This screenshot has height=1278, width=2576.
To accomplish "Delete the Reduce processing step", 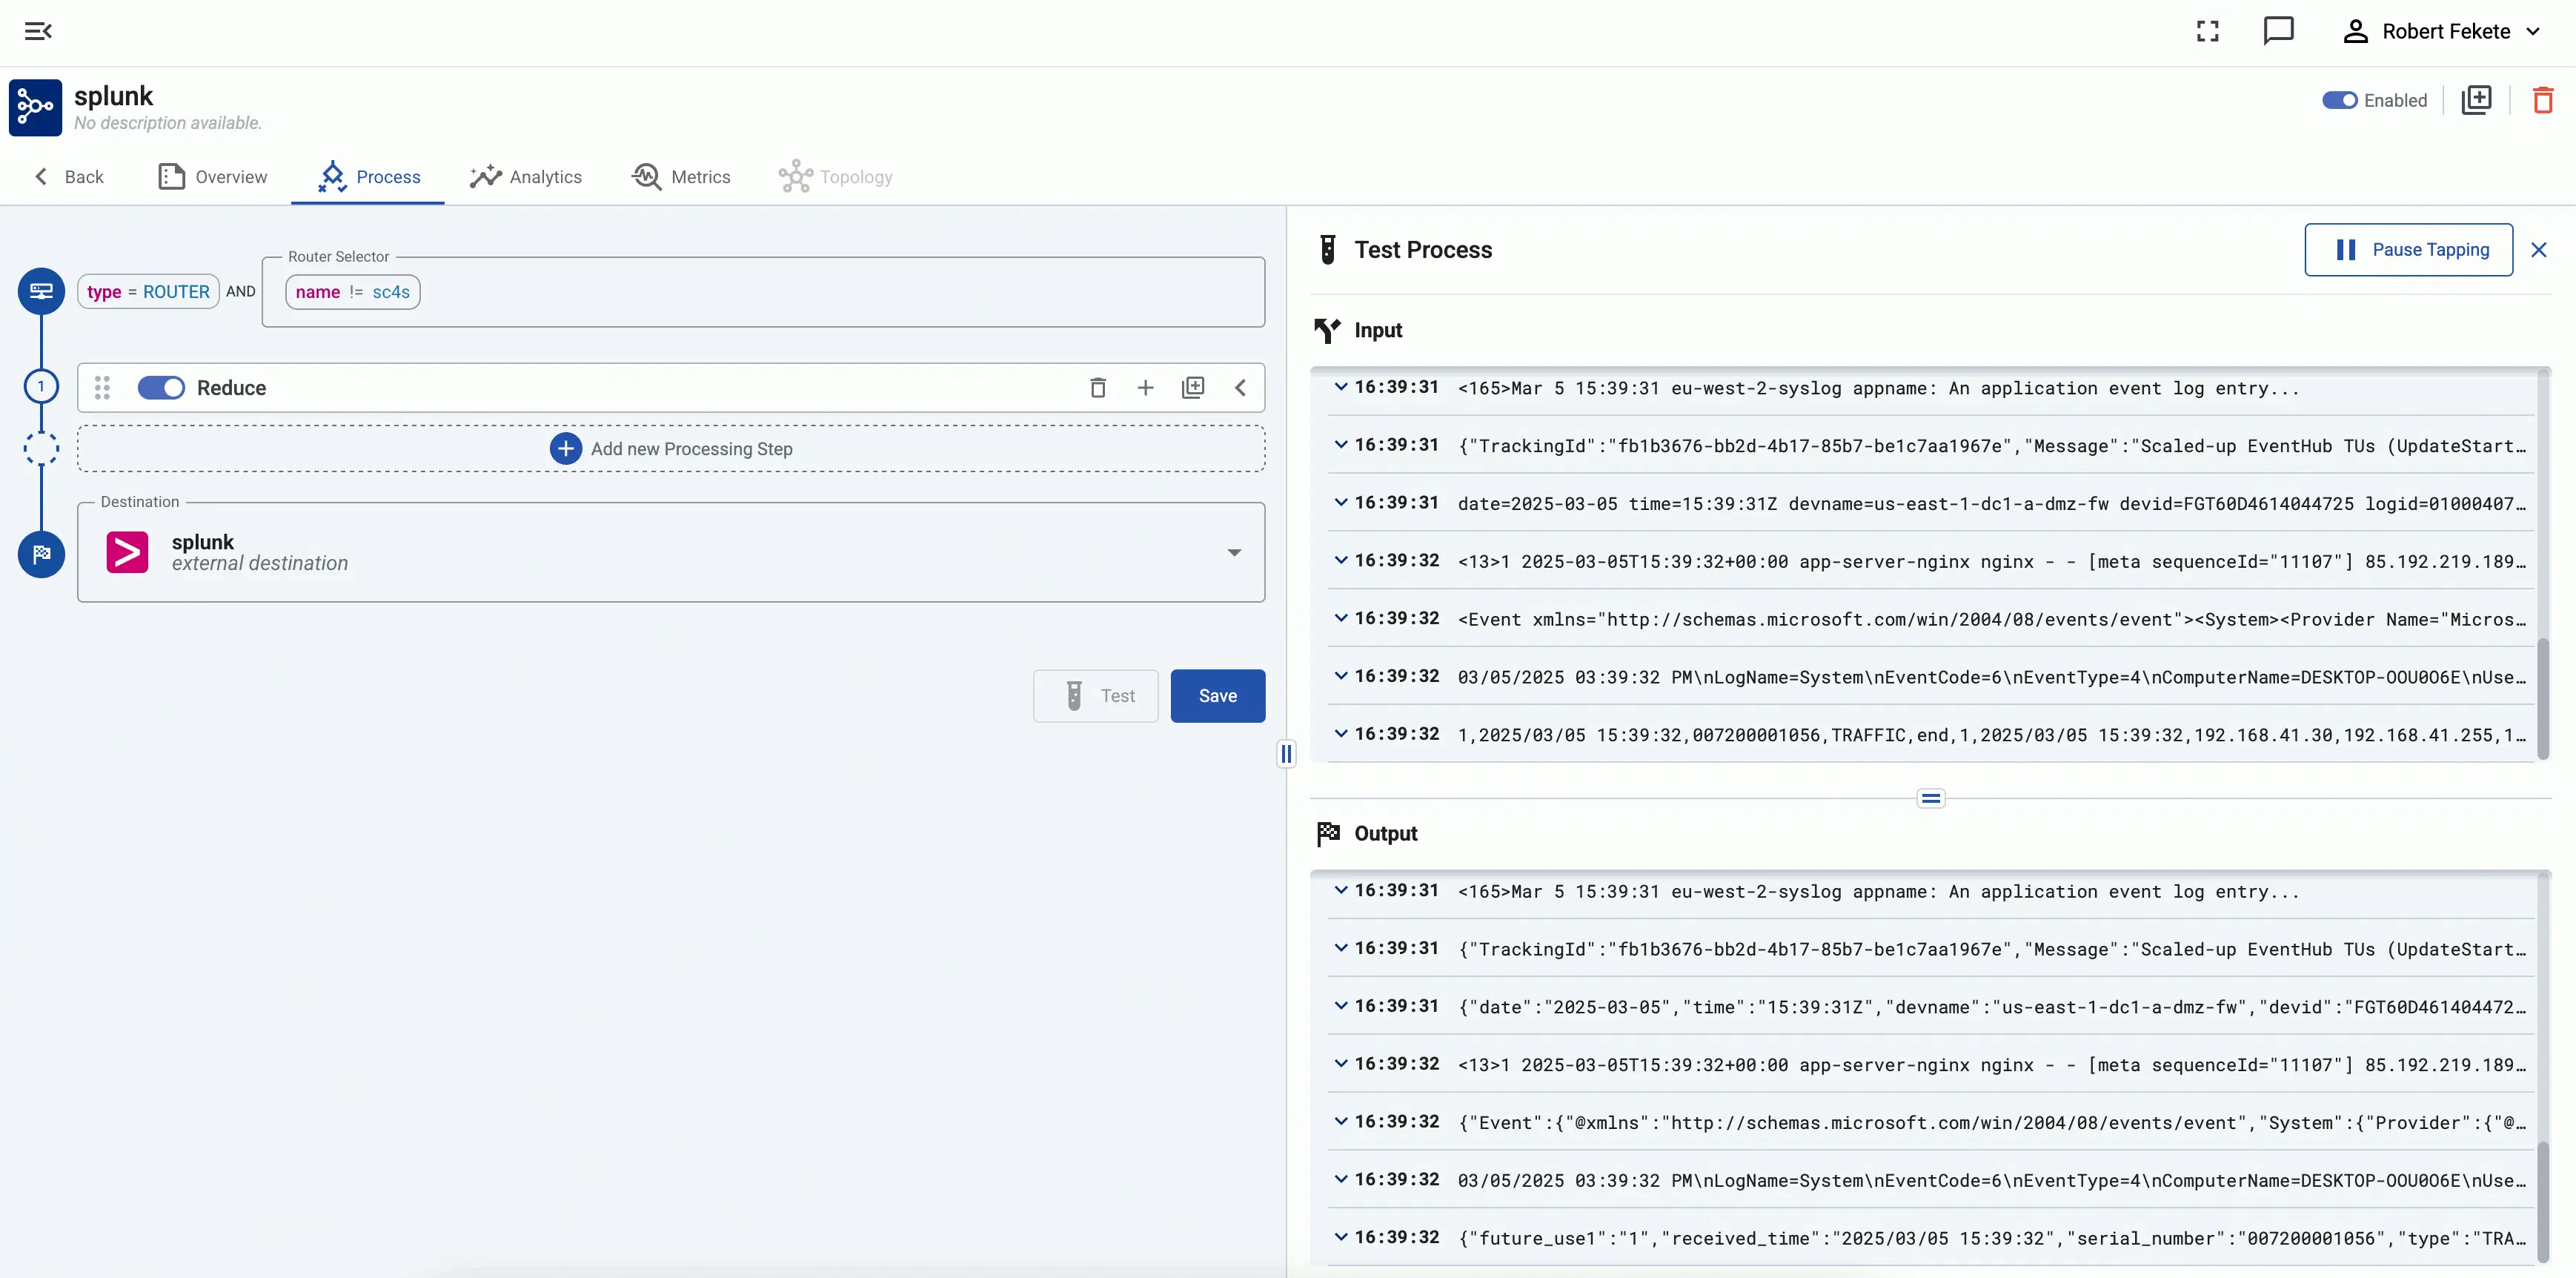I will (1097, 388).
